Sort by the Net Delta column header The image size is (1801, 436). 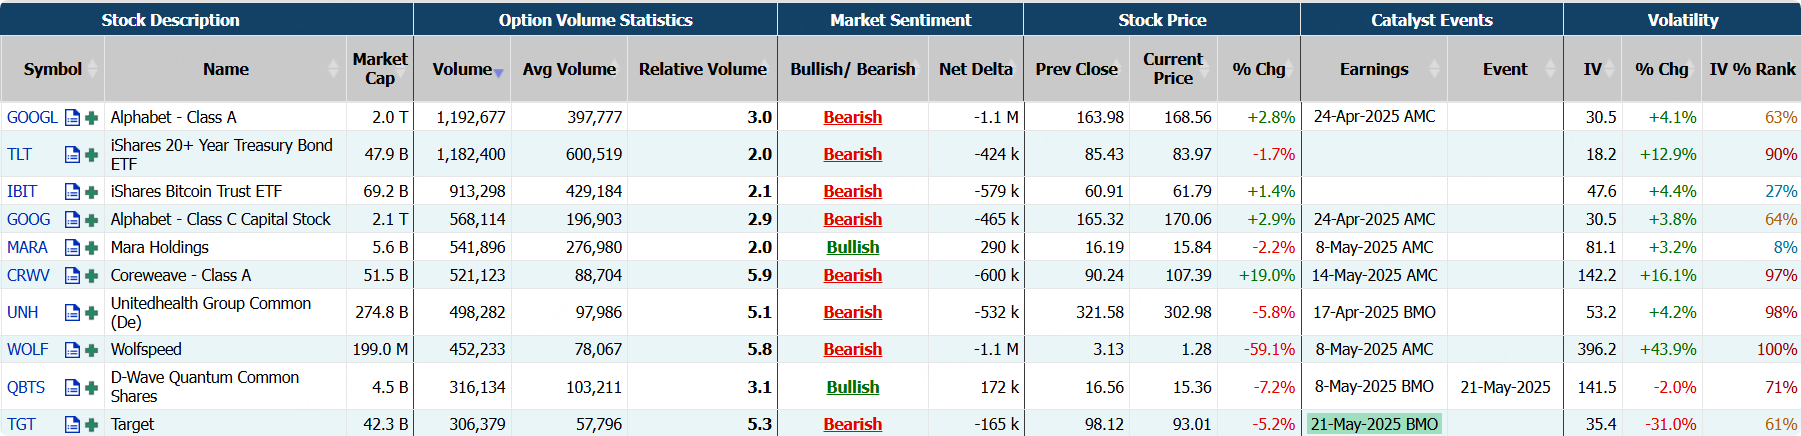pos(976,69)
